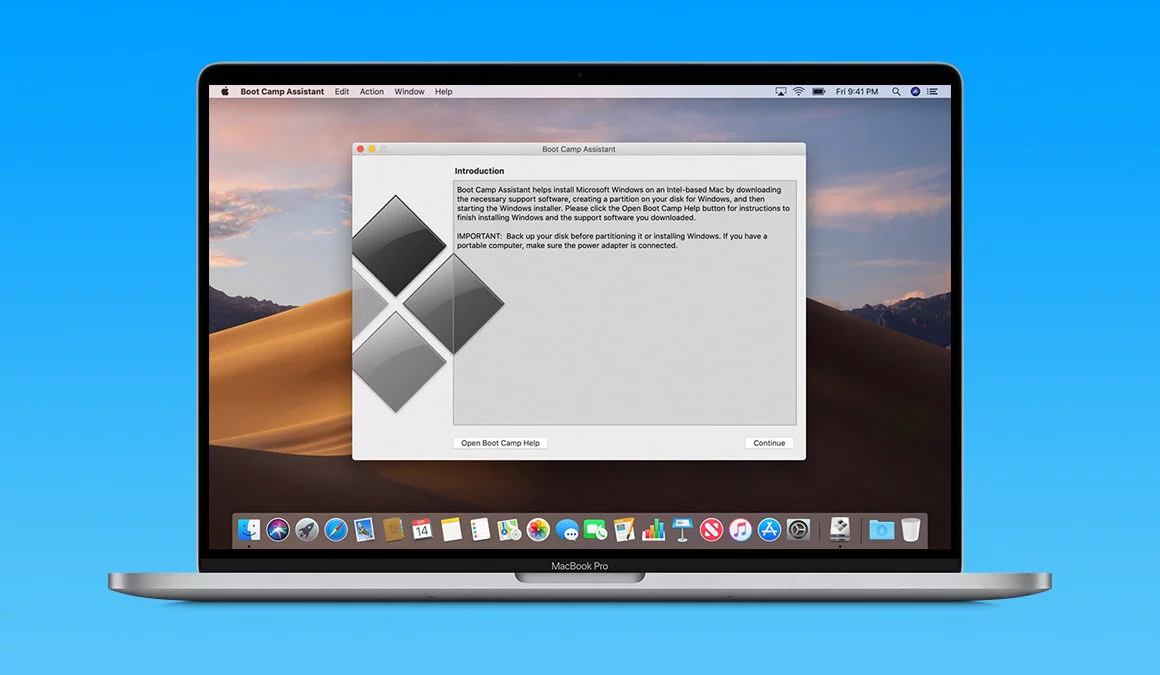The width and height of the screenshot is (1160, 675).
Task: Open Wi-Fi status in menu bar
Action: (799, 92)
